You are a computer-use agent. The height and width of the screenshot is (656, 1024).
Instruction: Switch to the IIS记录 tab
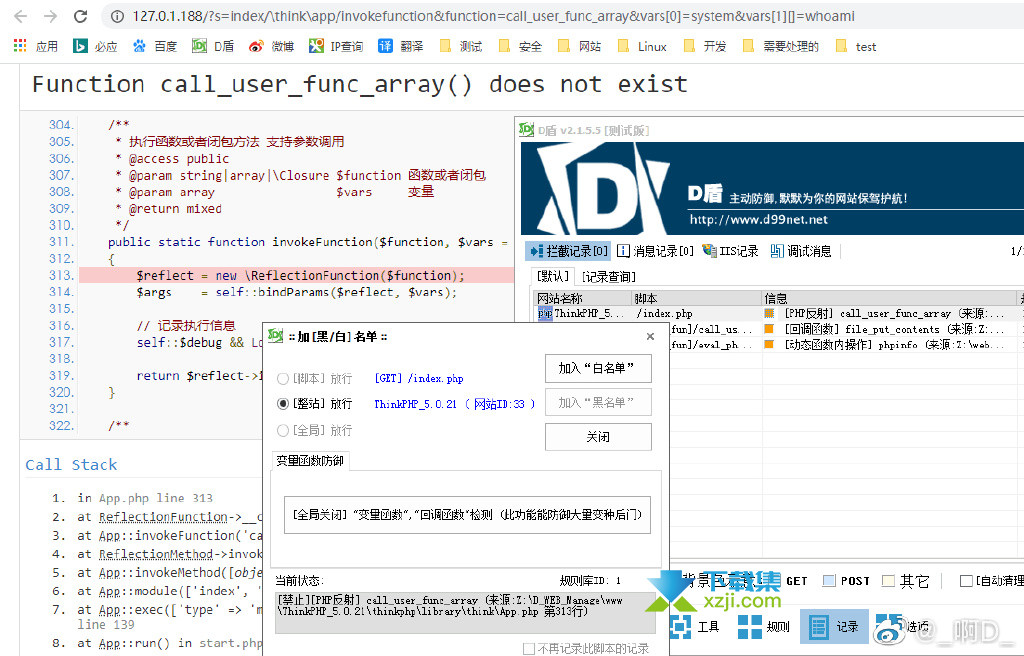click(x=730, y=251)
